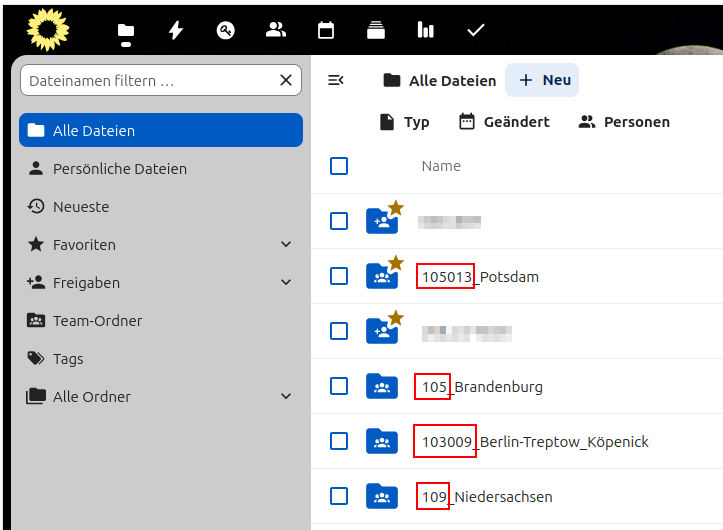Open the Contacts icon in top bar
The width and height of the screenshot is (723, 530).
pos(276,31)
